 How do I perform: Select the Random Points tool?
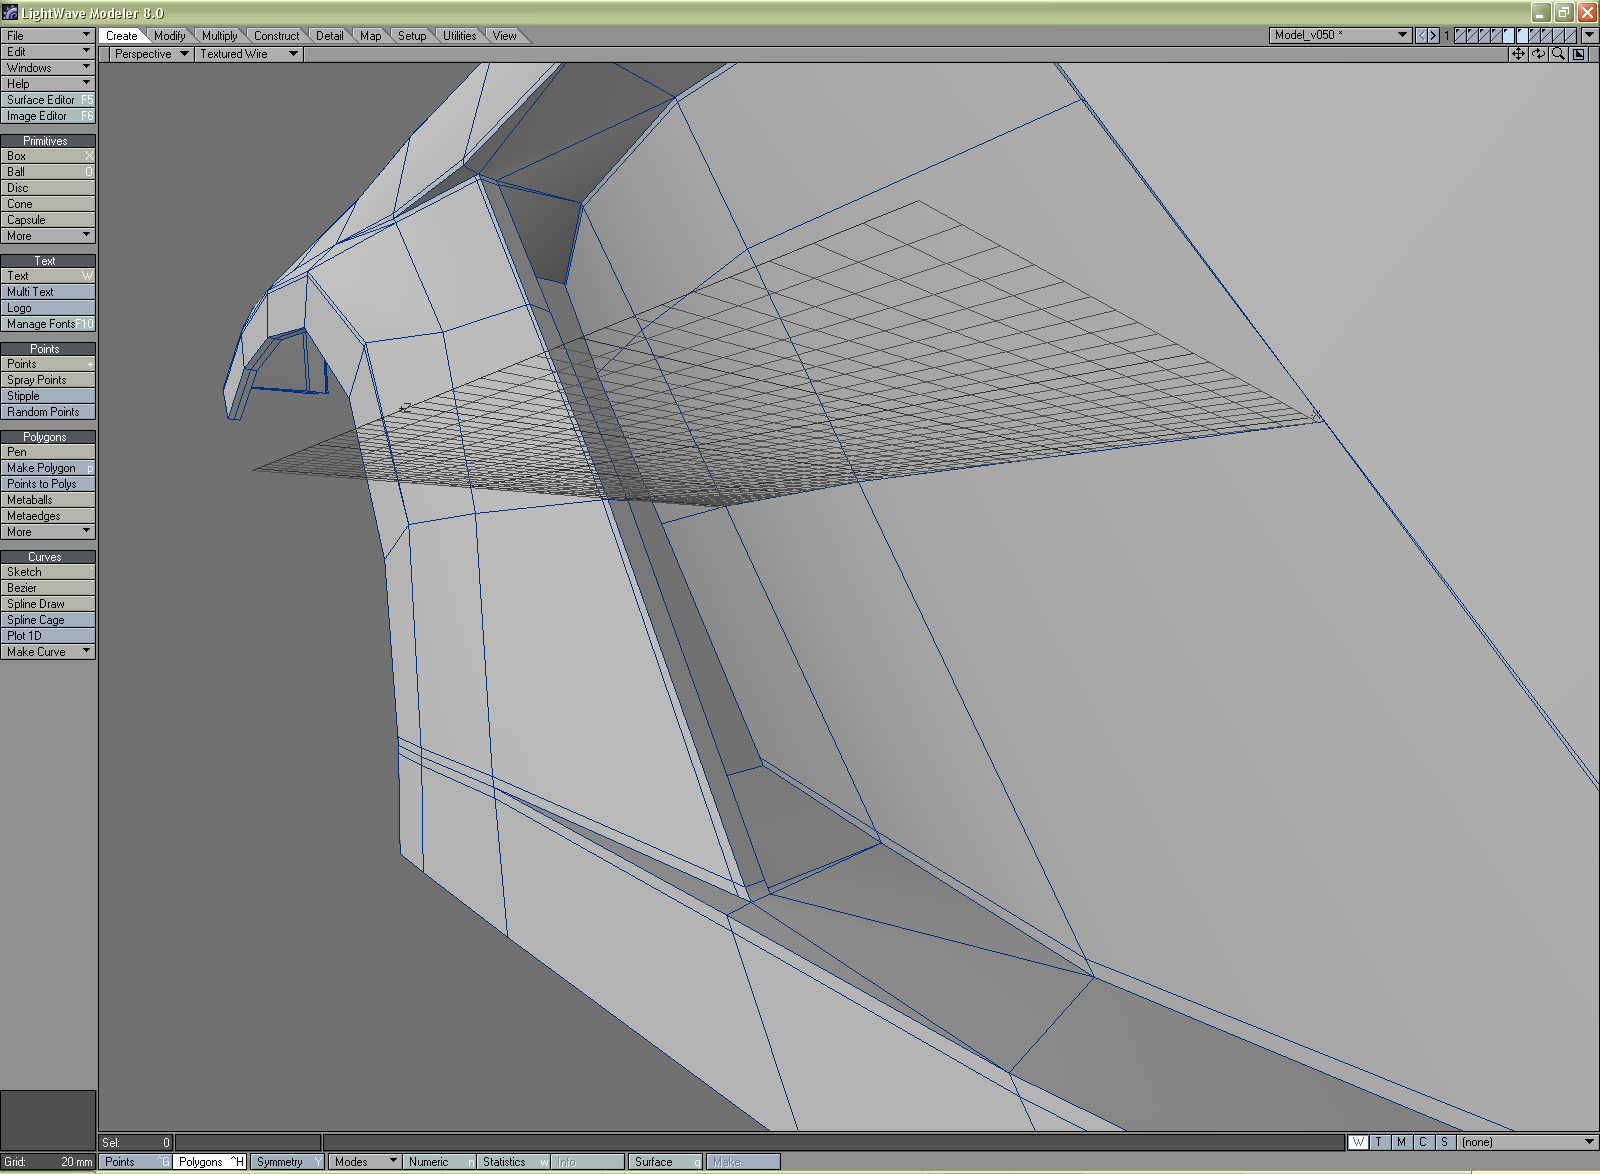[48, 412]
